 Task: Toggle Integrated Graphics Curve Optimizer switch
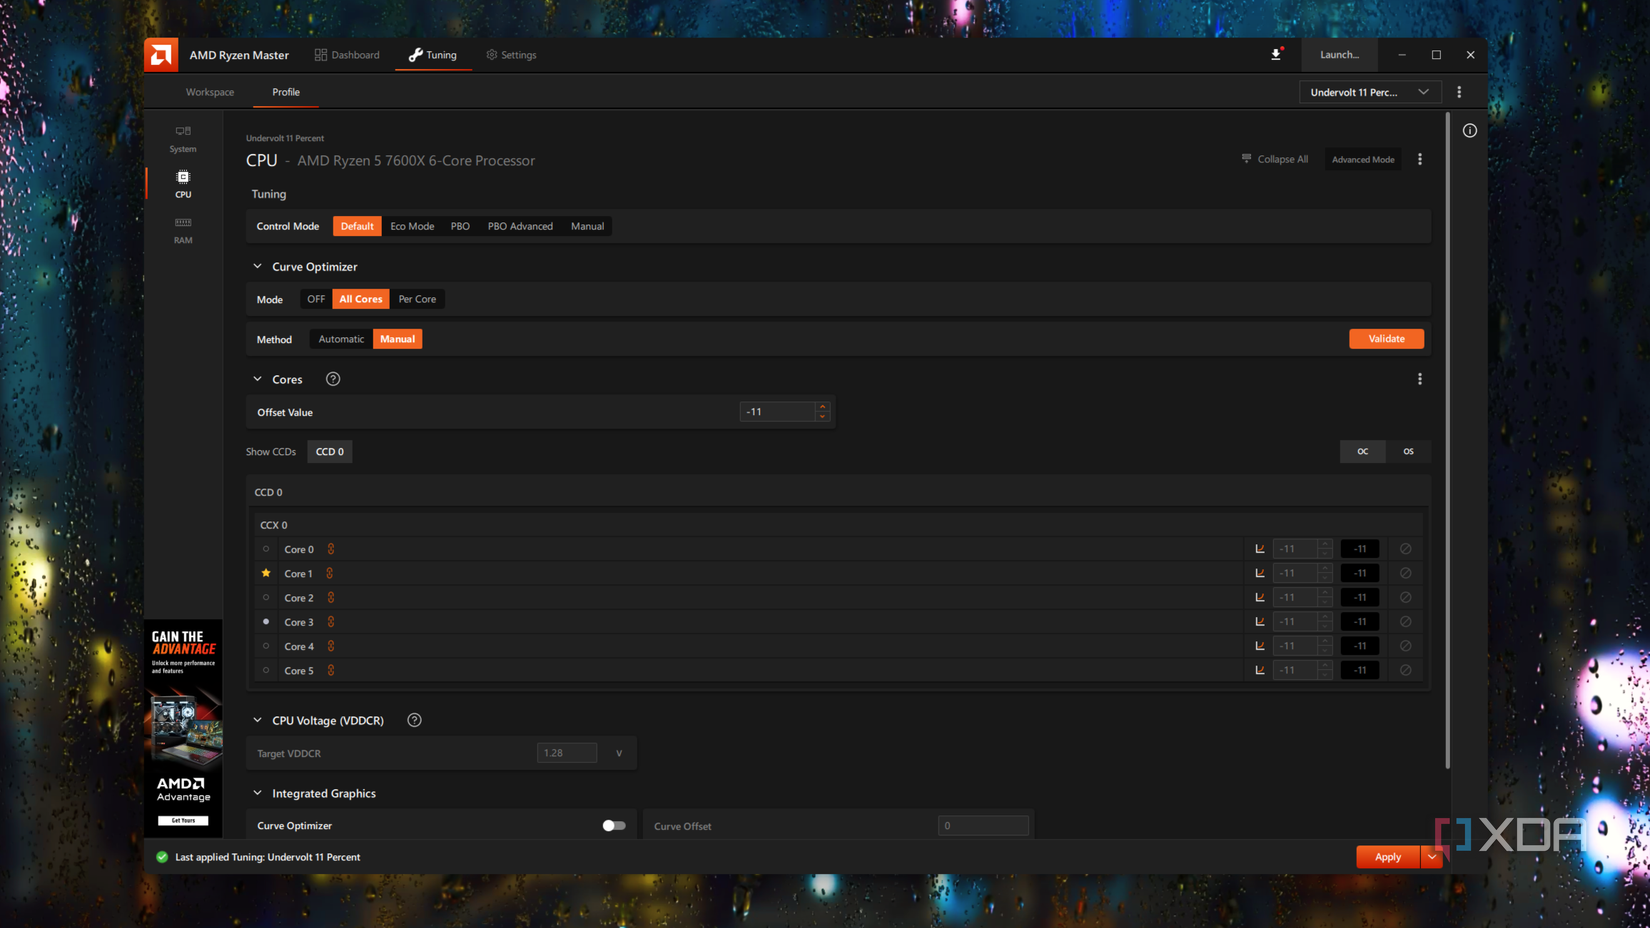614,826
